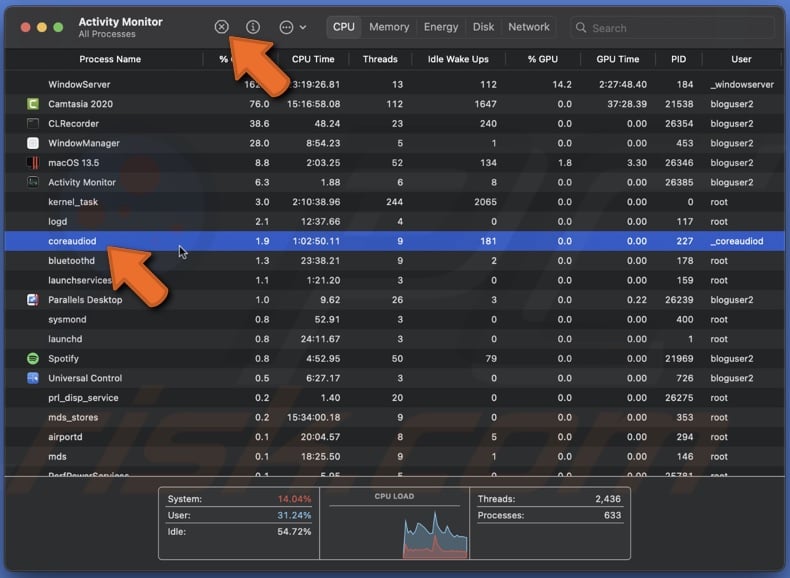Click the Spotify icon in process list
This screenshot has height=578, width=790.
pos(33,358)
